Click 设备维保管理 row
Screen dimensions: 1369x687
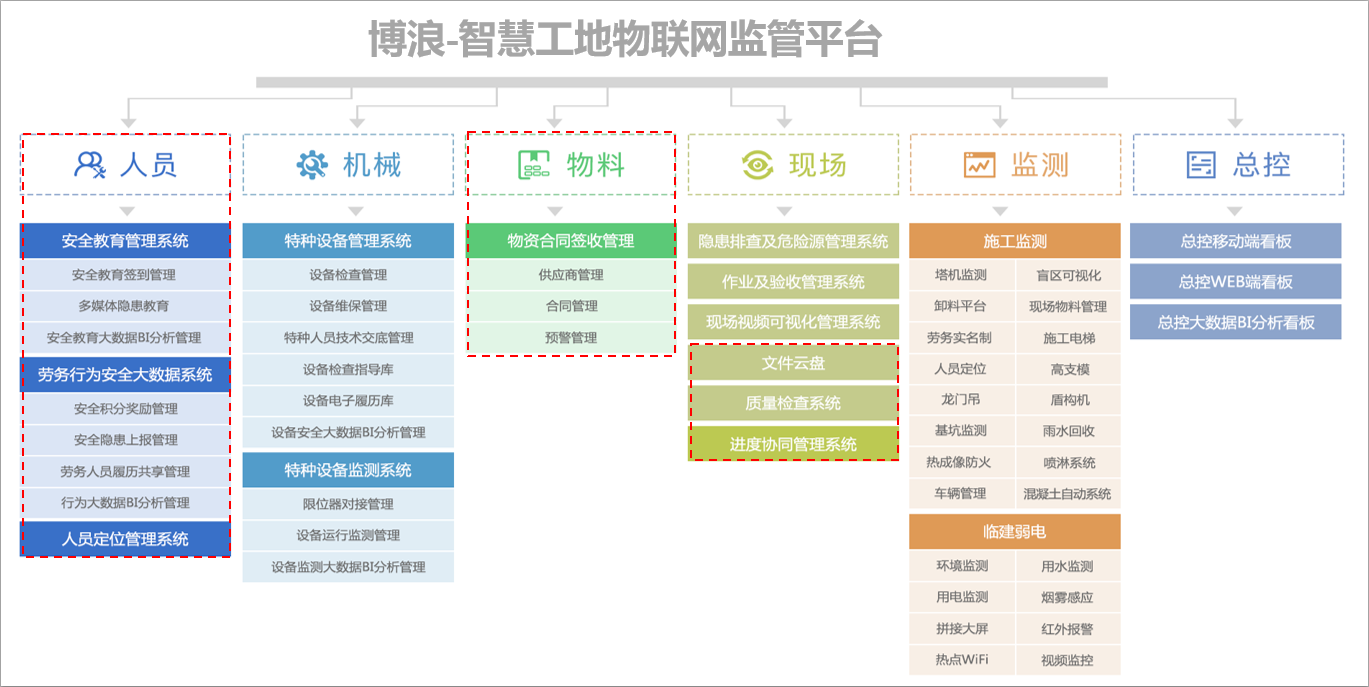(348, 306)
